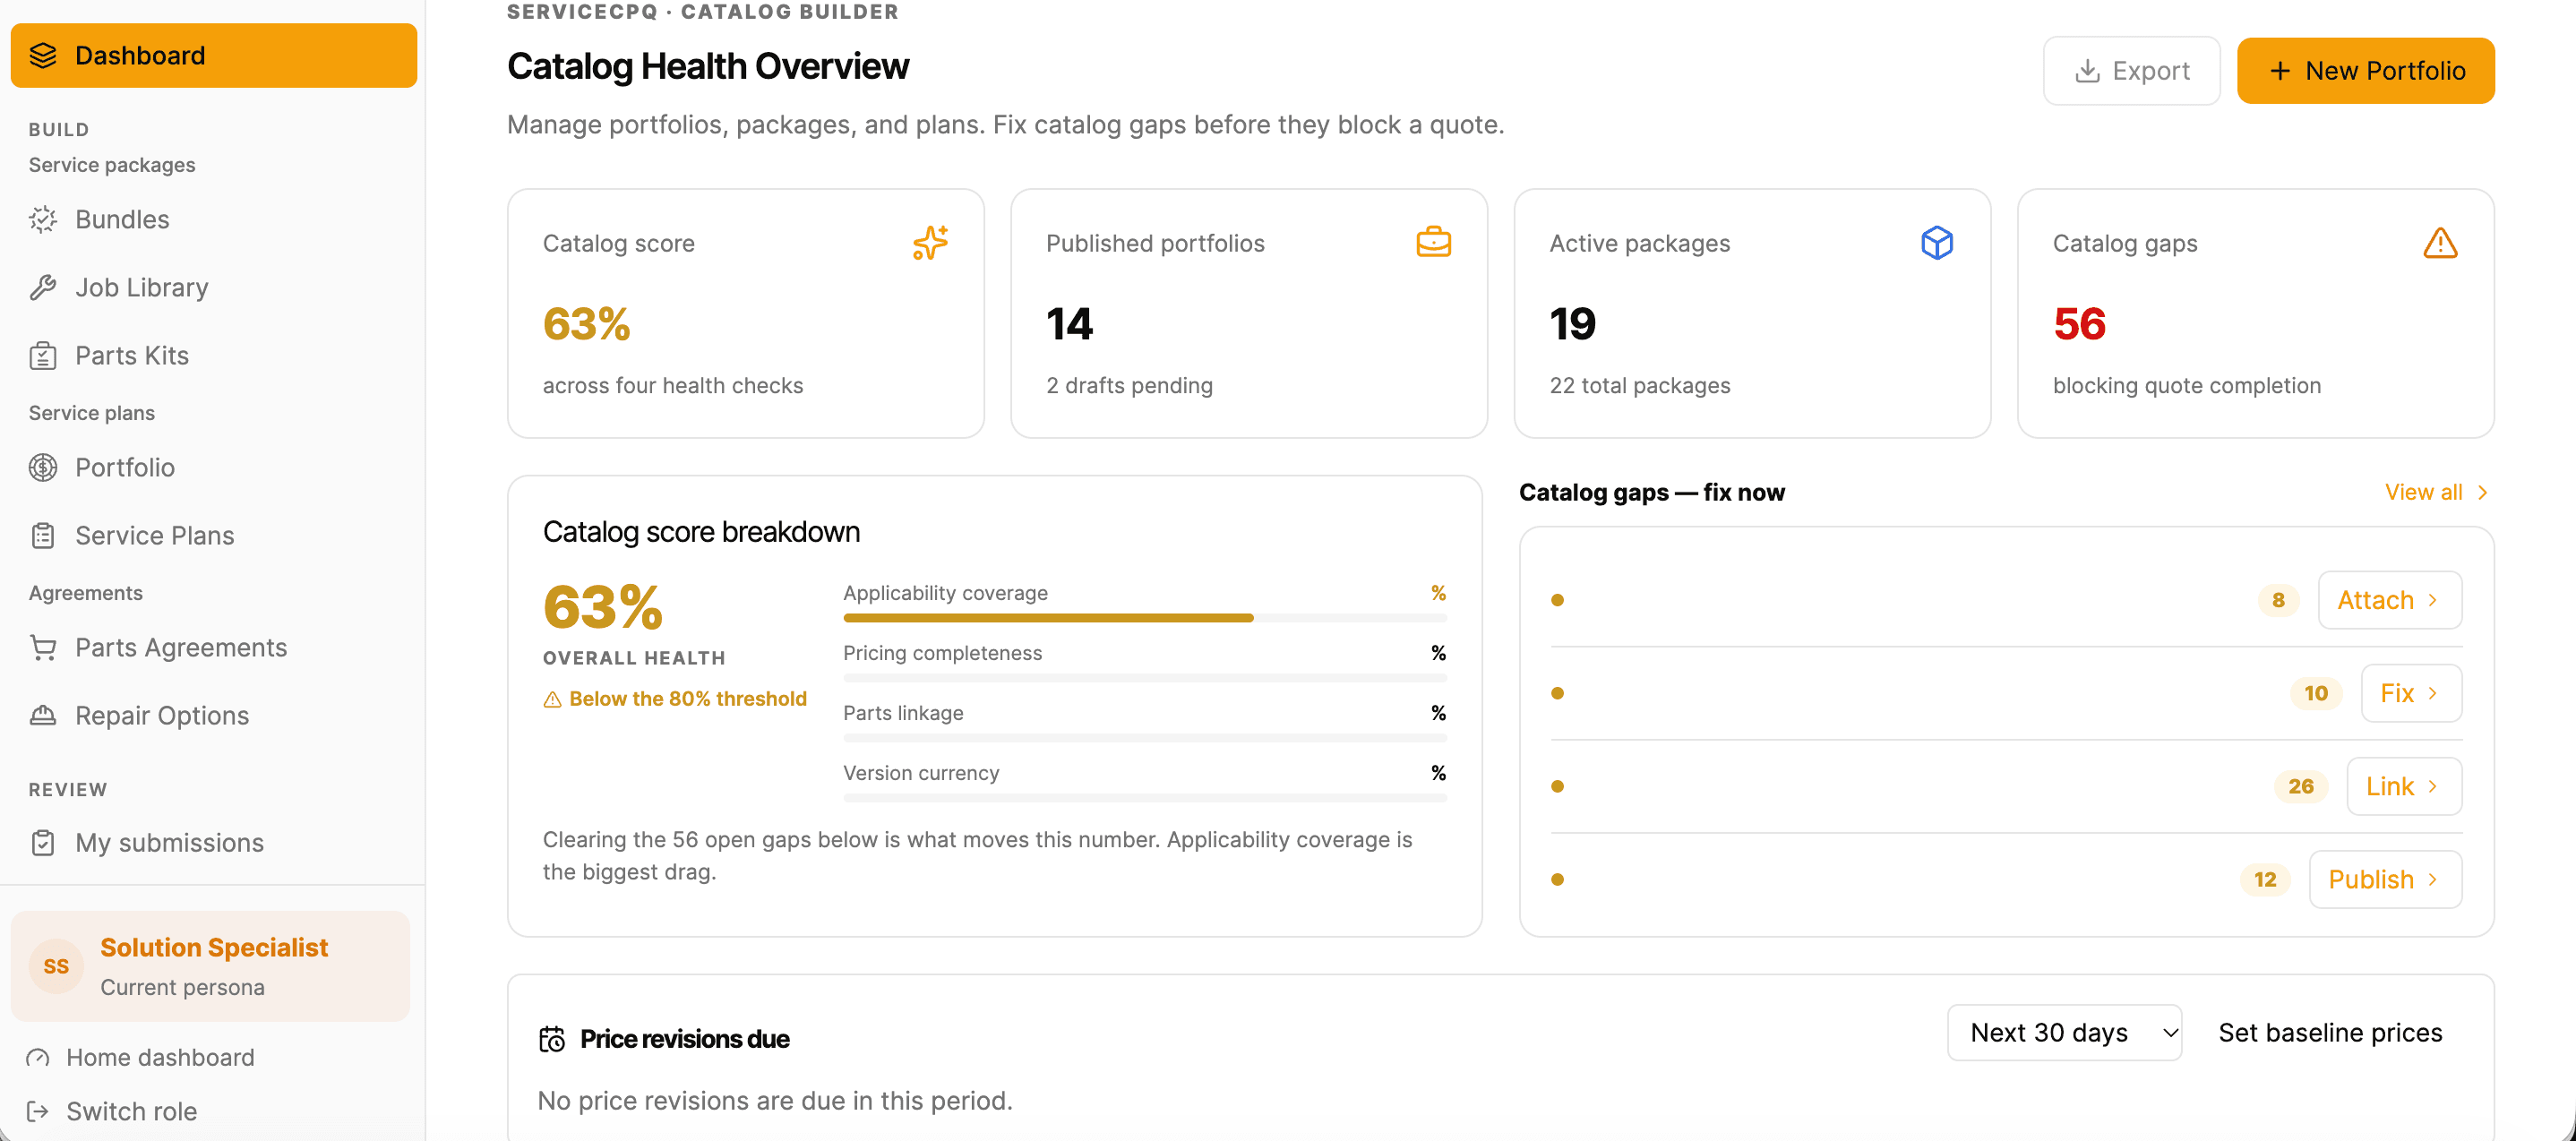
Task: Click the sparkle icon on Catalog score card
Action: 930,243
